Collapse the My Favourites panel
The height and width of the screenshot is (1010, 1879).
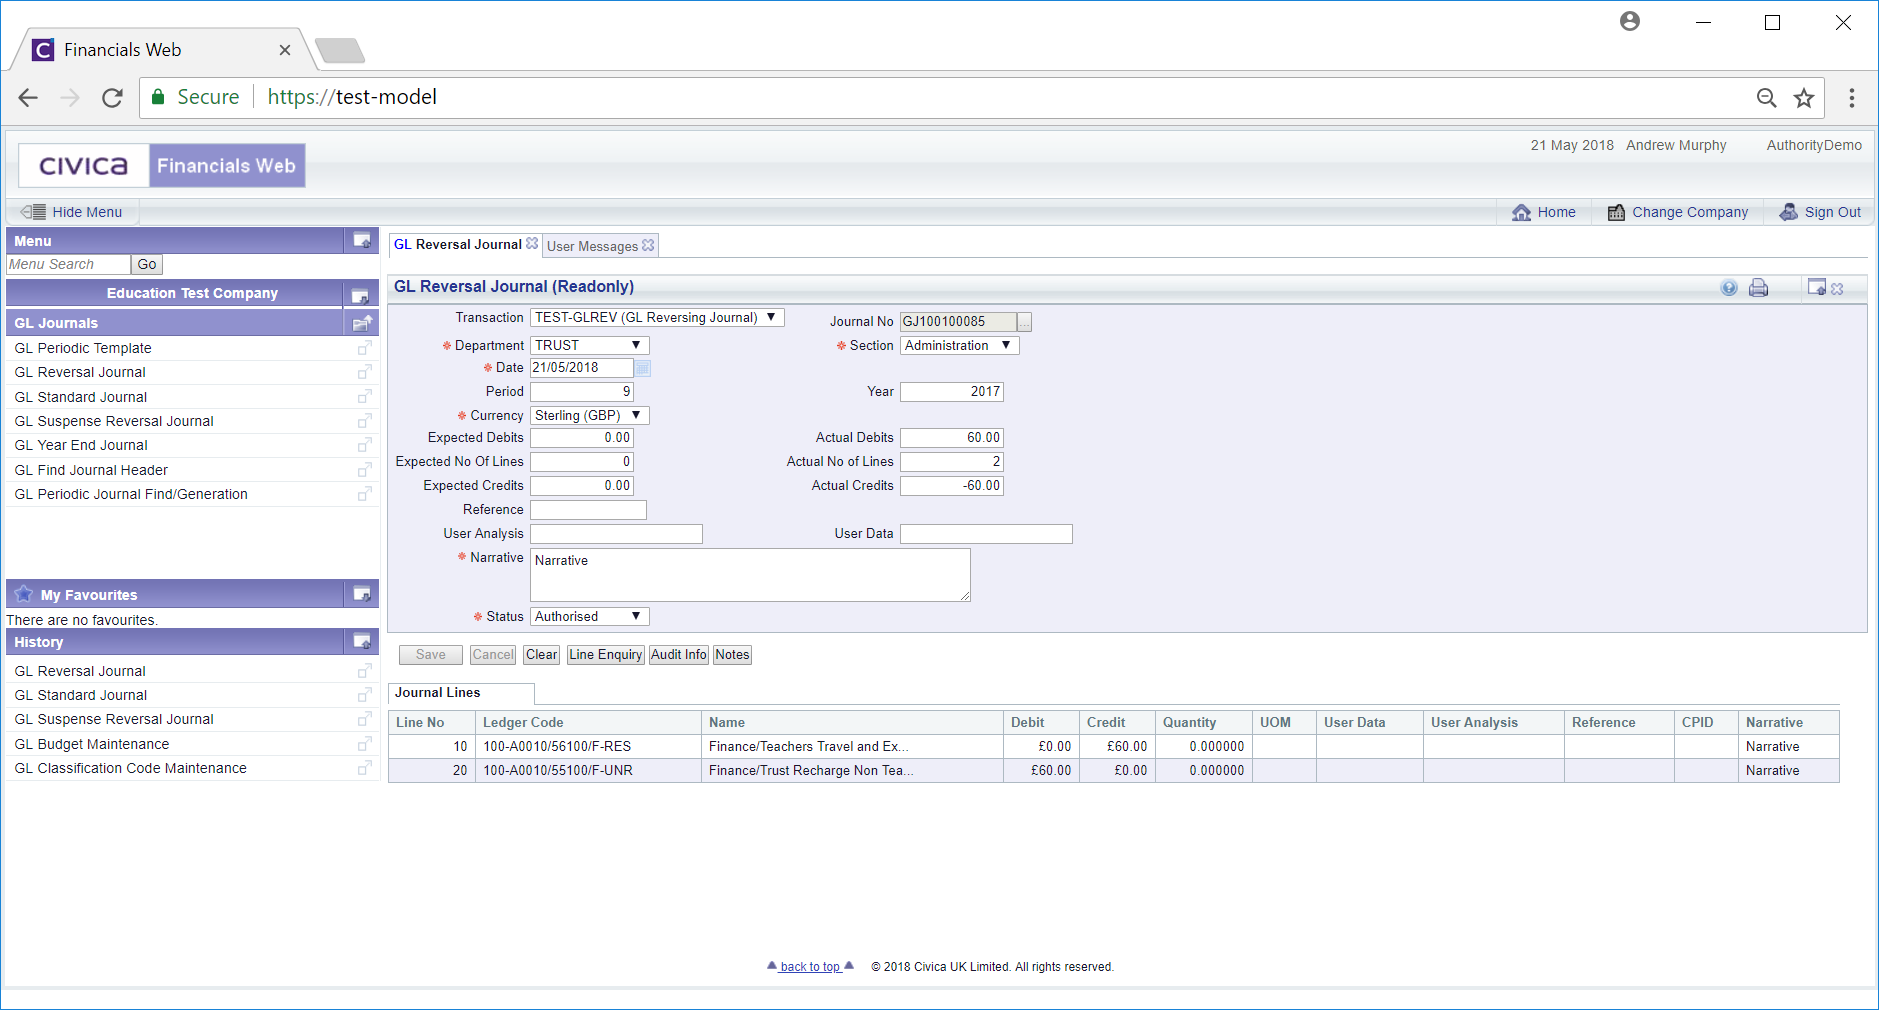pos(362,594)
